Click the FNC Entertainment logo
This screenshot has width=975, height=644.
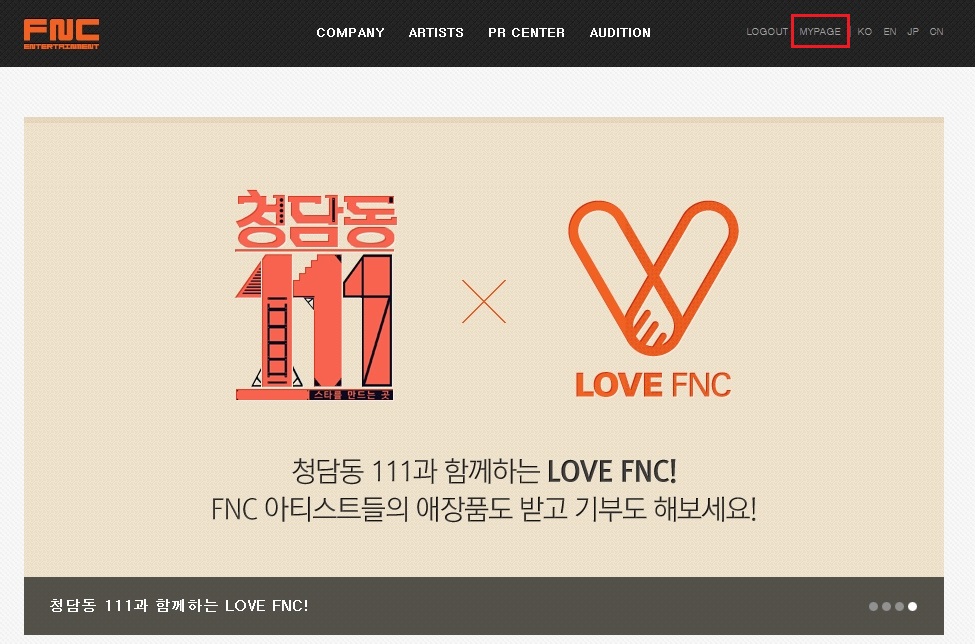tap(61, 34)
